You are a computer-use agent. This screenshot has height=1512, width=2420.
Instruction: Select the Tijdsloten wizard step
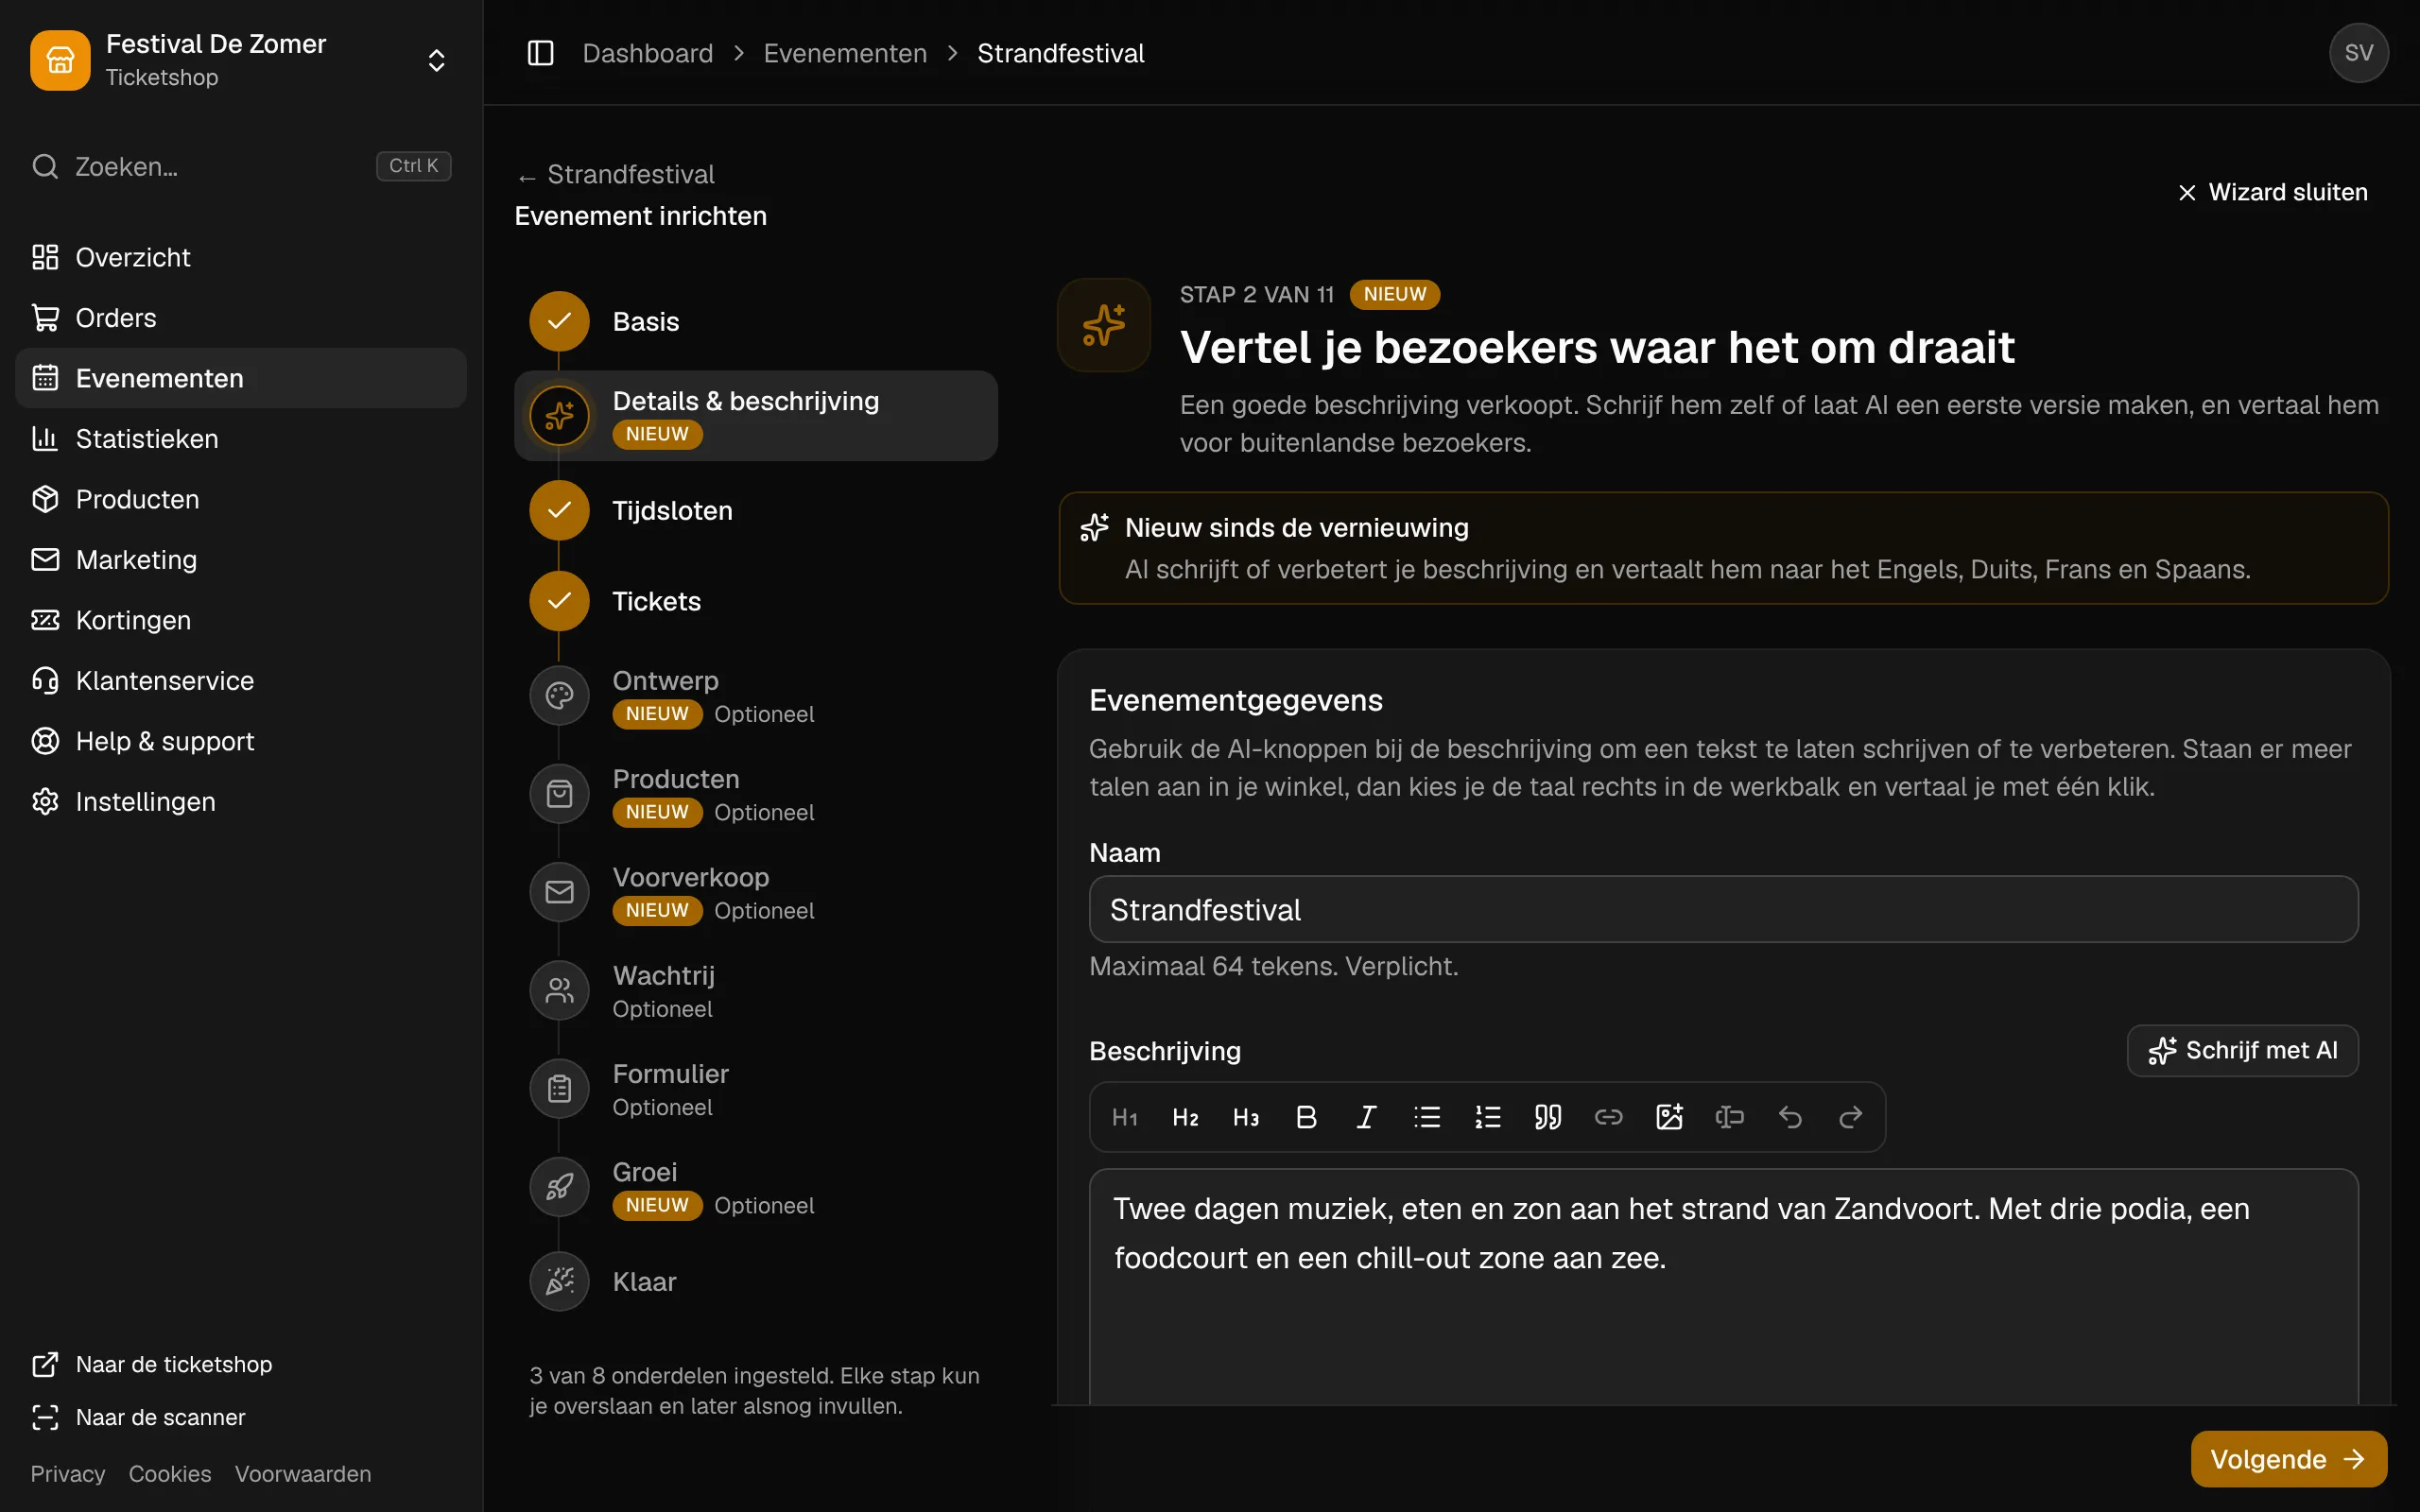[756, 510]
